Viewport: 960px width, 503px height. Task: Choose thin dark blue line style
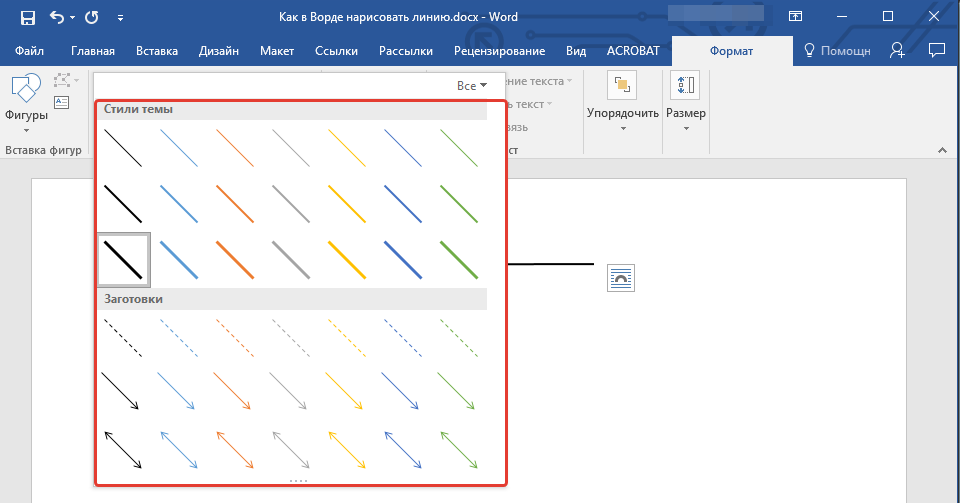403,147
